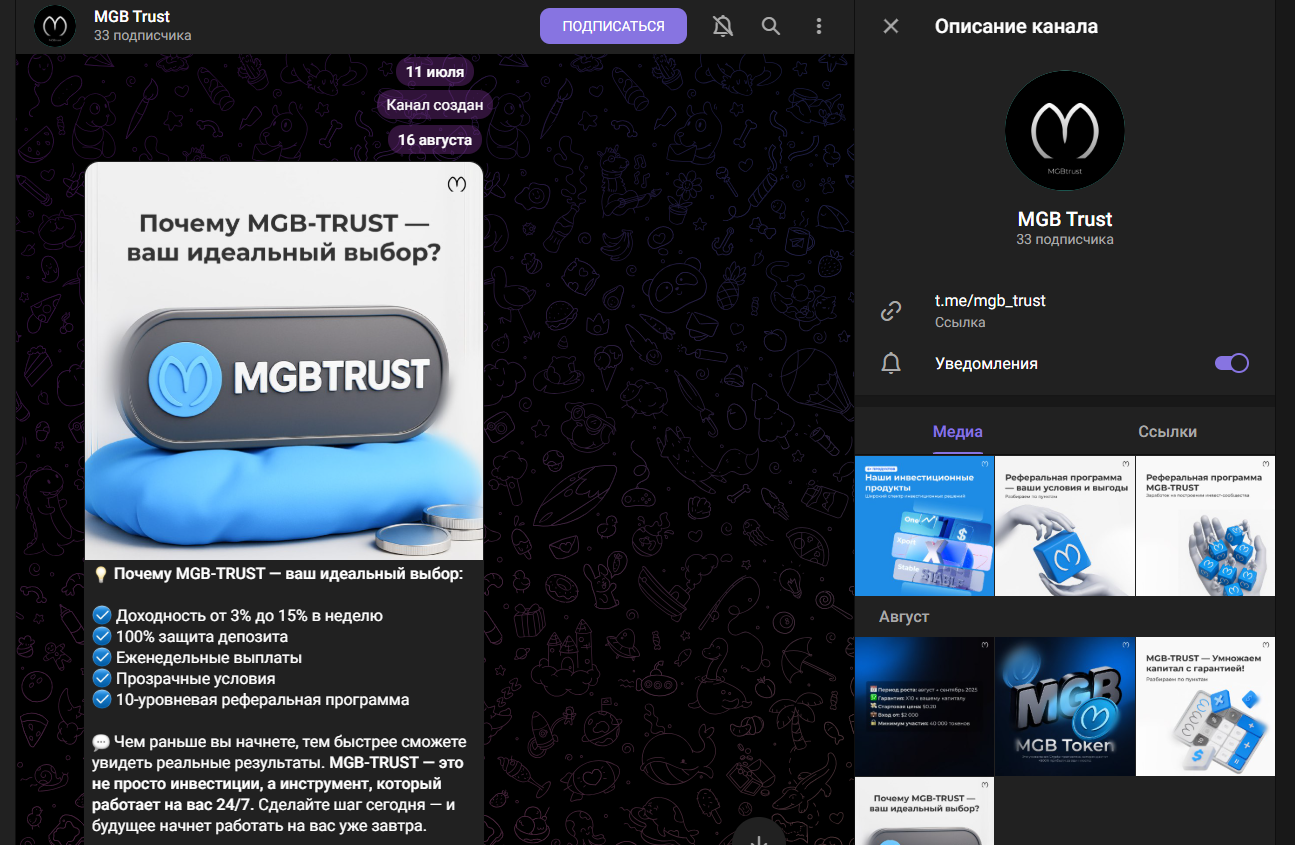Switch to the Ссылки tab
The image size is (1295, 845).
(1167, 432)
